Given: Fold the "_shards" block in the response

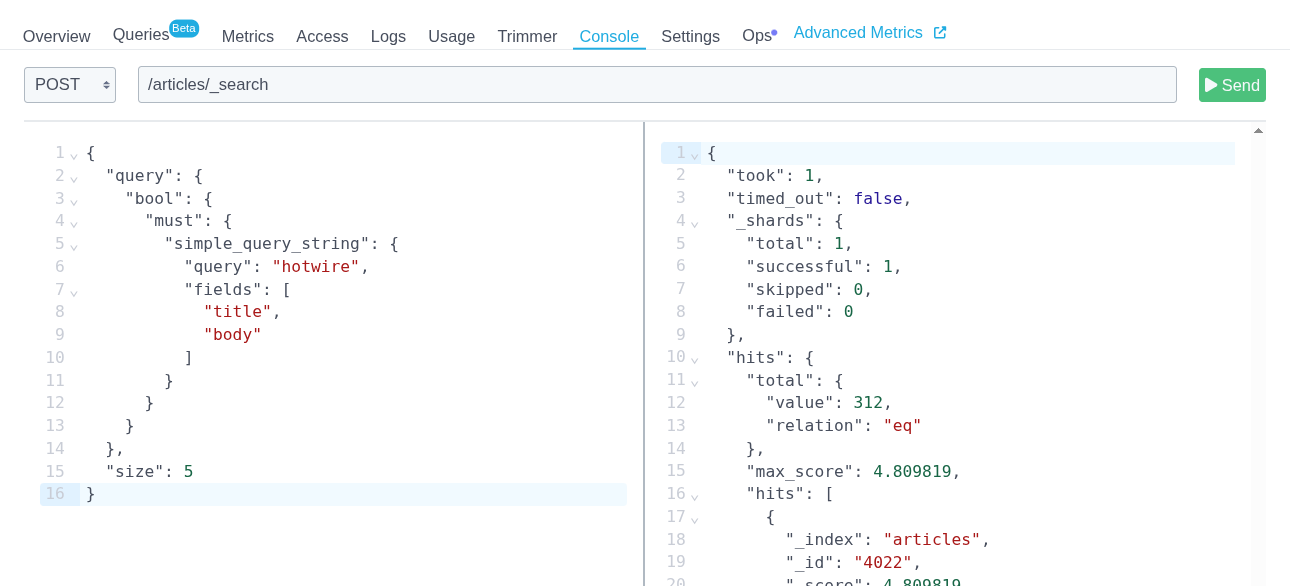Looking at the screenshot, I should 695,222.
